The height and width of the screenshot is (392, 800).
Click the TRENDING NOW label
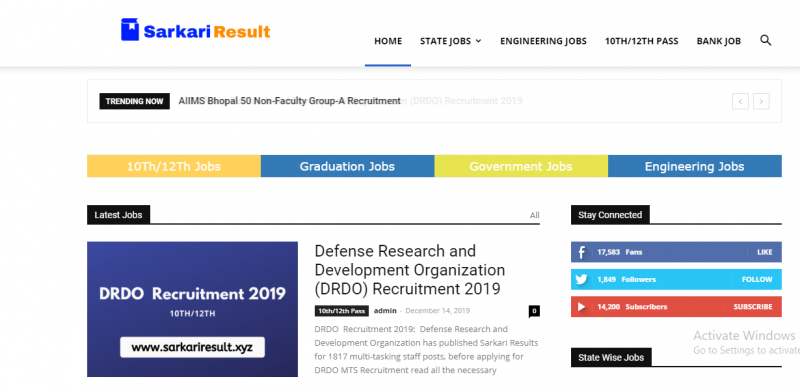[135, 101]
